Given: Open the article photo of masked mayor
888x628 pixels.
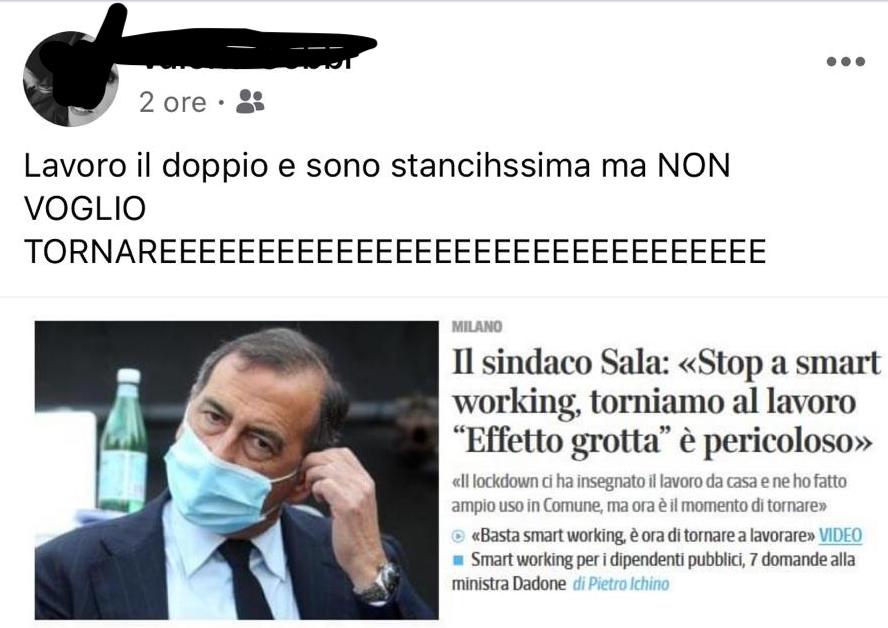Looking at the screenshot, I should (236, 470).
